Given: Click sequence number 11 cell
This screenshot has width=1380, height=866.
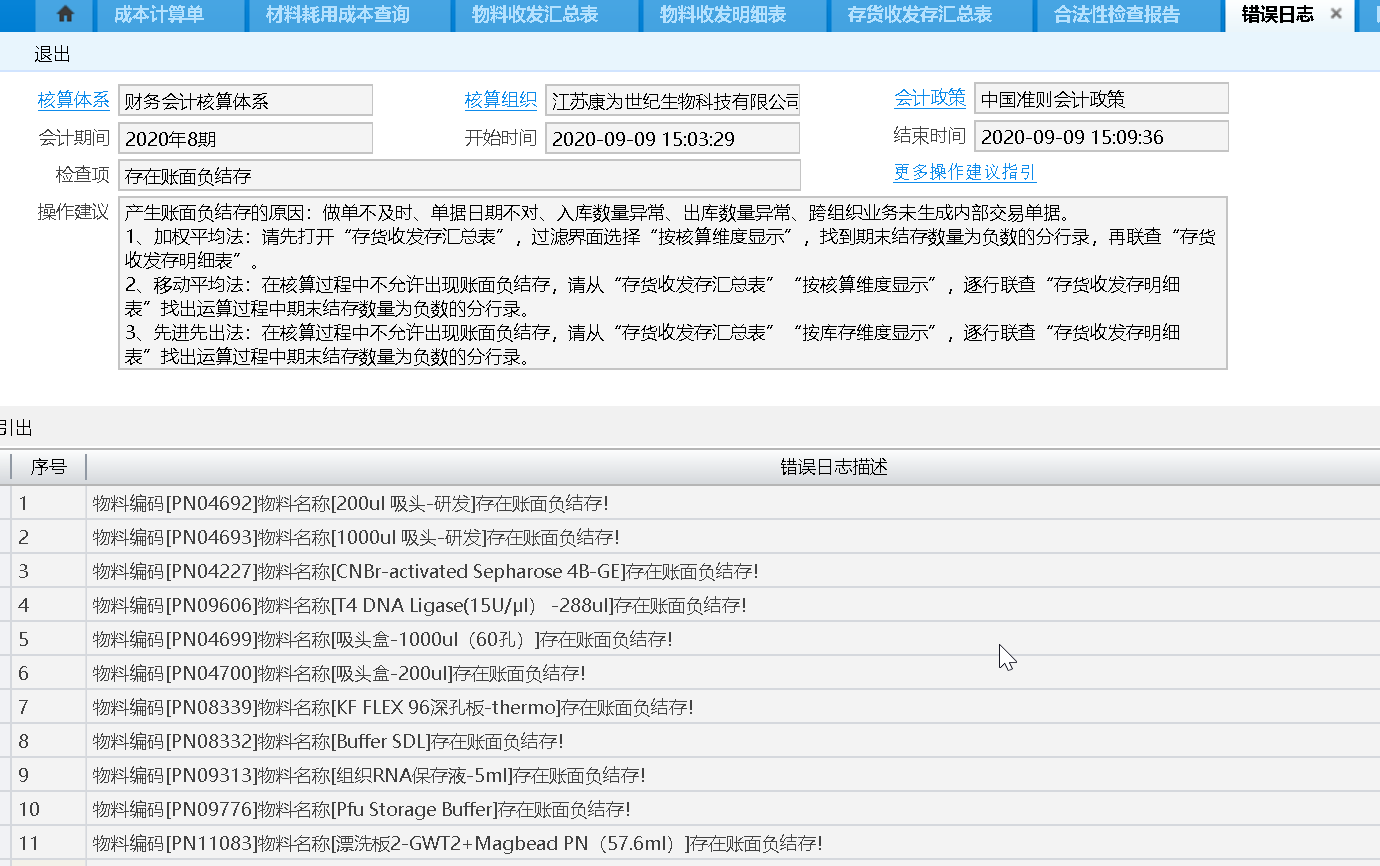Looking at the screenshot, I should coord(48,843).
